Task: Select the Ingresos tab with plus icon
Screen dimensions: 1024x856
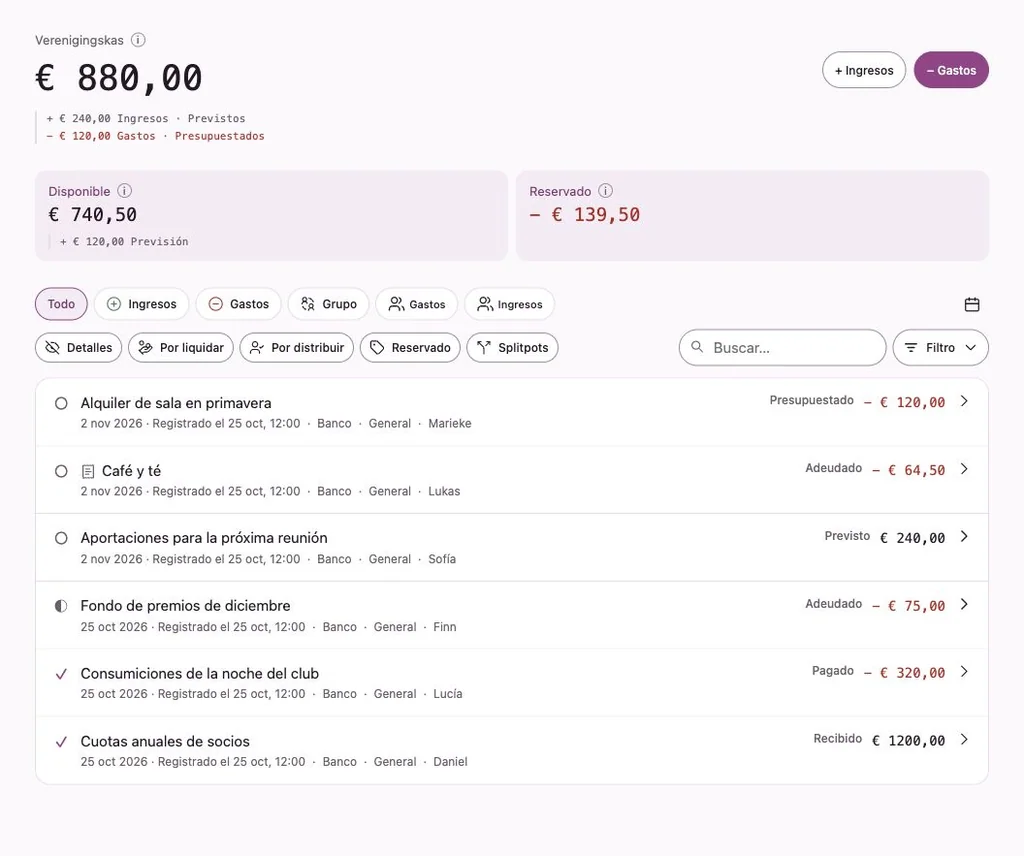Action: point(142,304)
